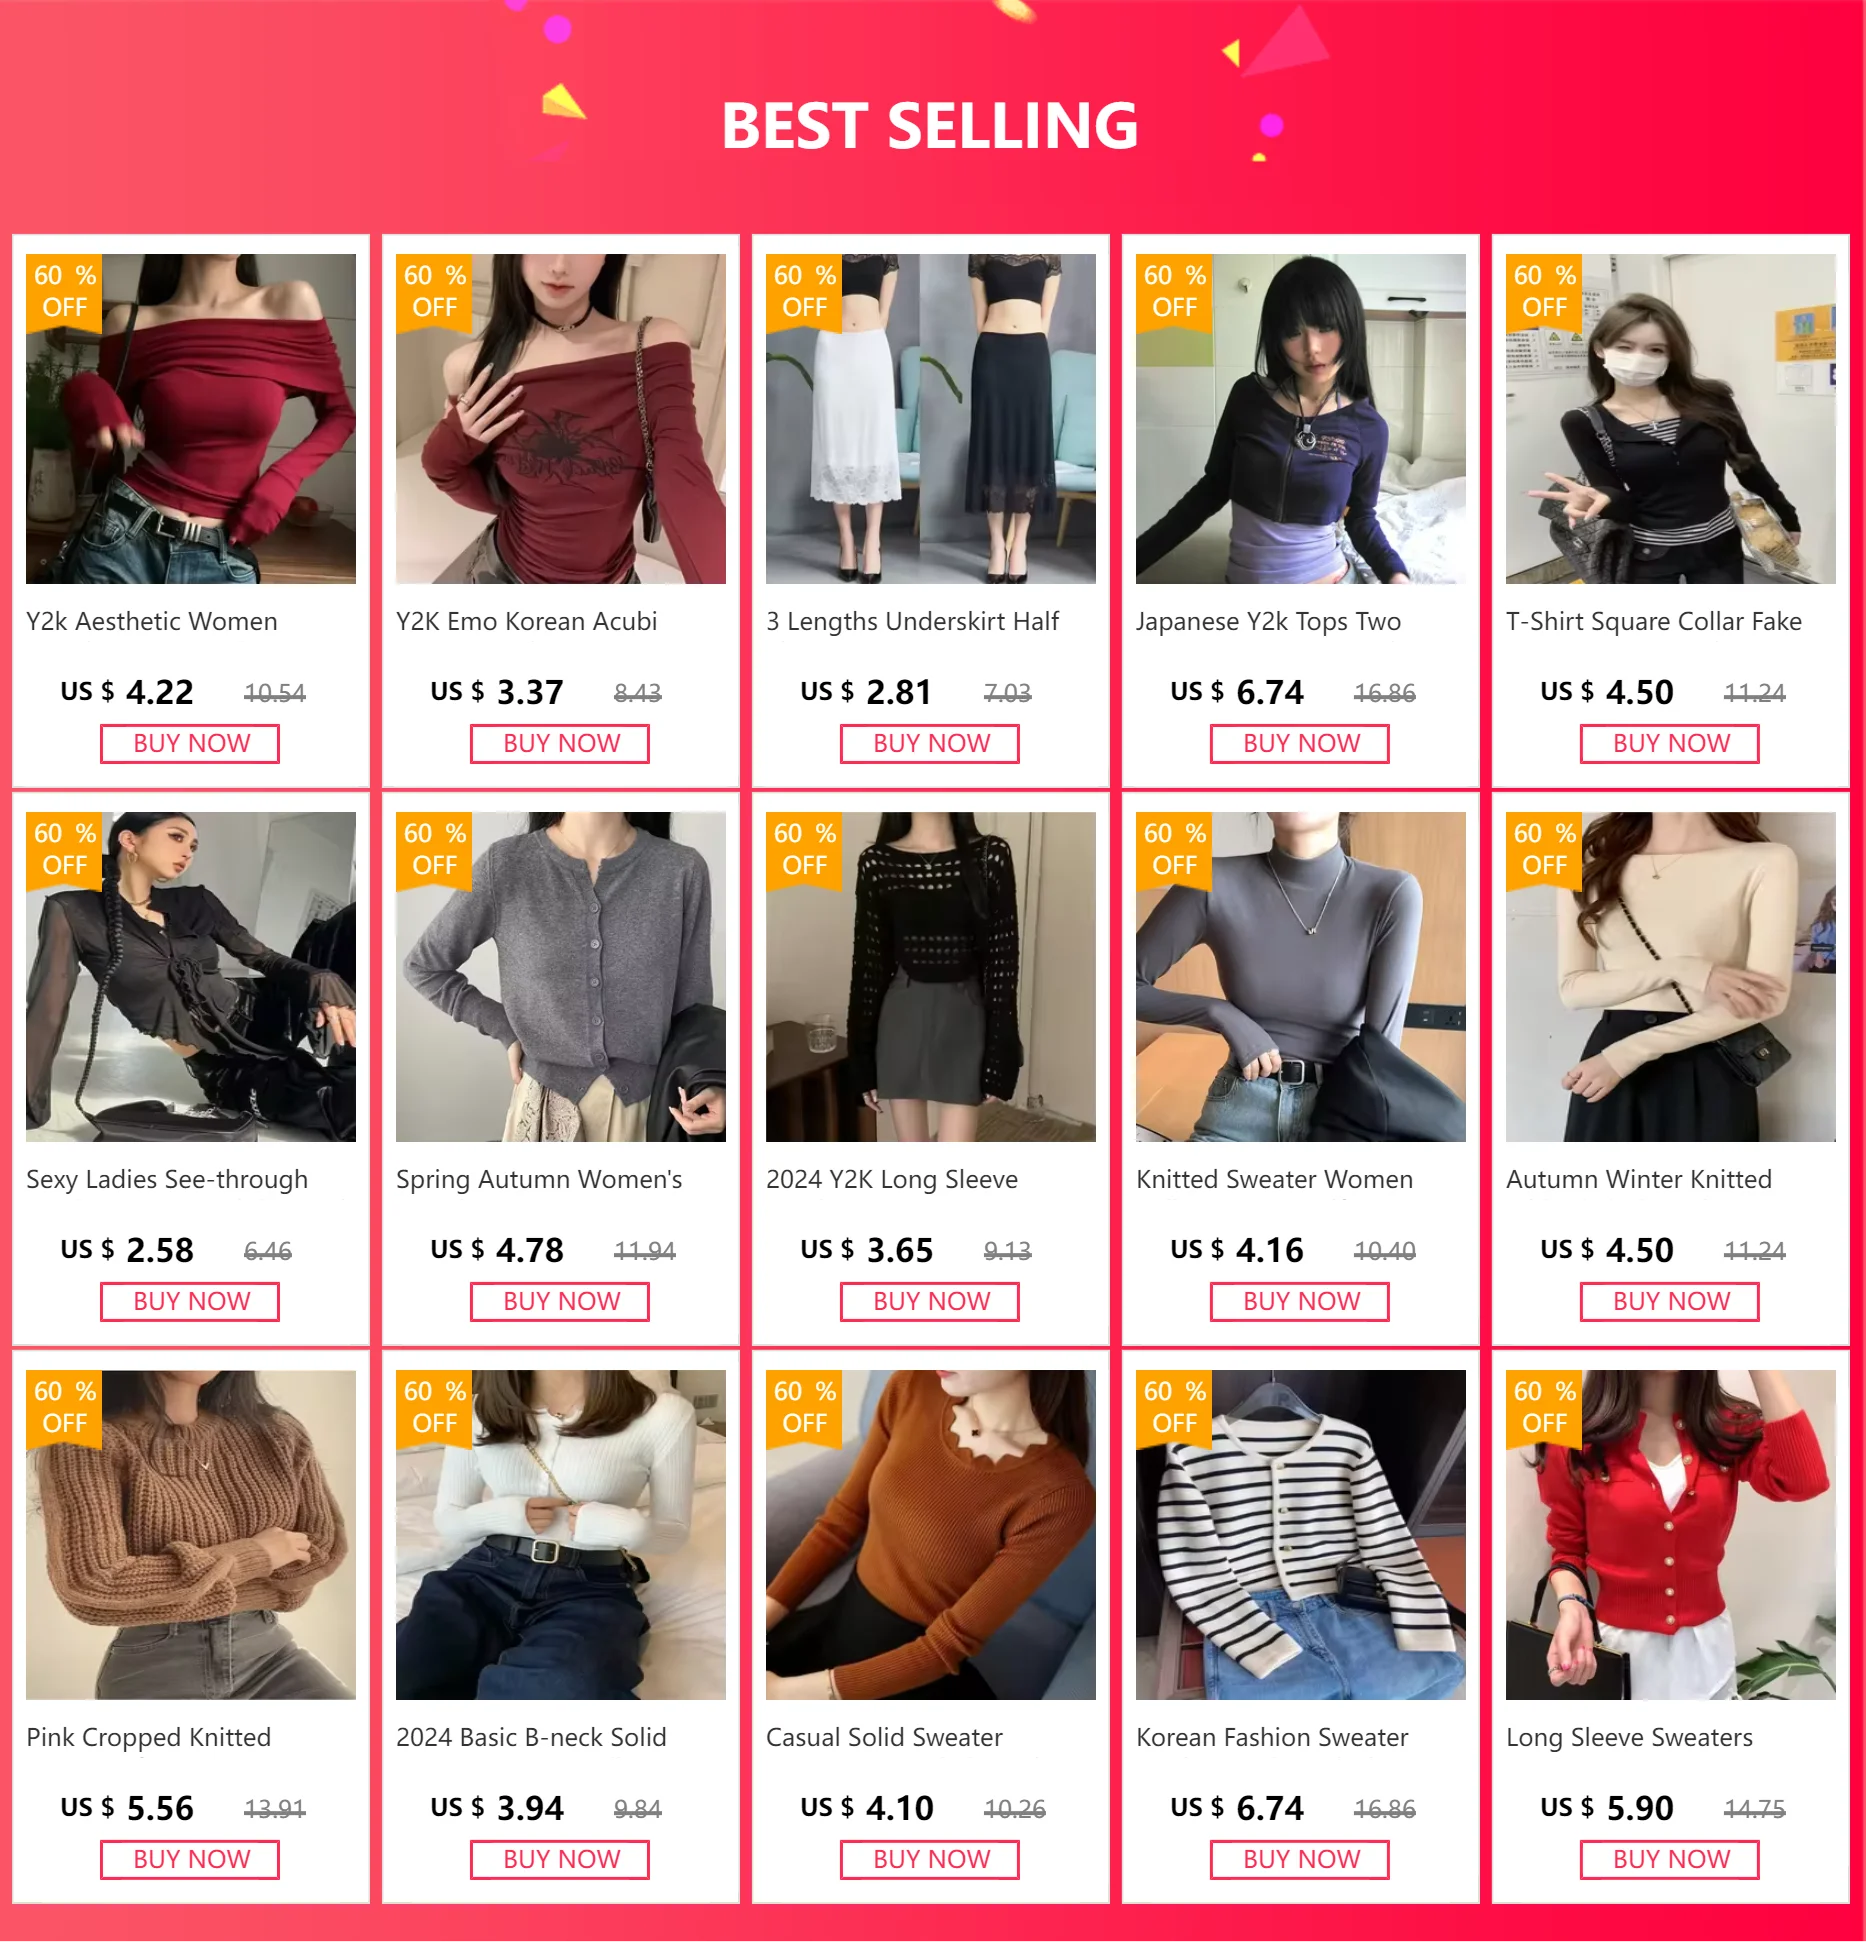View the Autumn Winter Knitted beige sweater photo
Screen dimensions: 1866x1942
[x=1671, y=976]
